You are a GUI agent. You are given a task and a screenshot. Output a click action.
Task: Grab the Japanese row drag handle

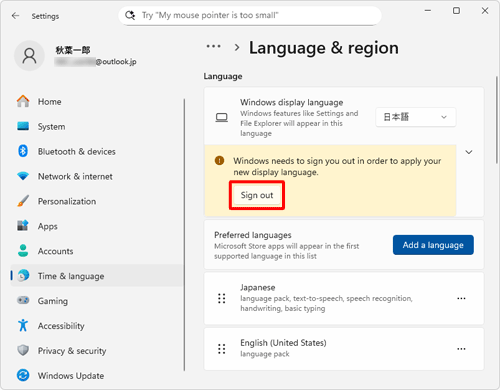(x=222, y=298)
